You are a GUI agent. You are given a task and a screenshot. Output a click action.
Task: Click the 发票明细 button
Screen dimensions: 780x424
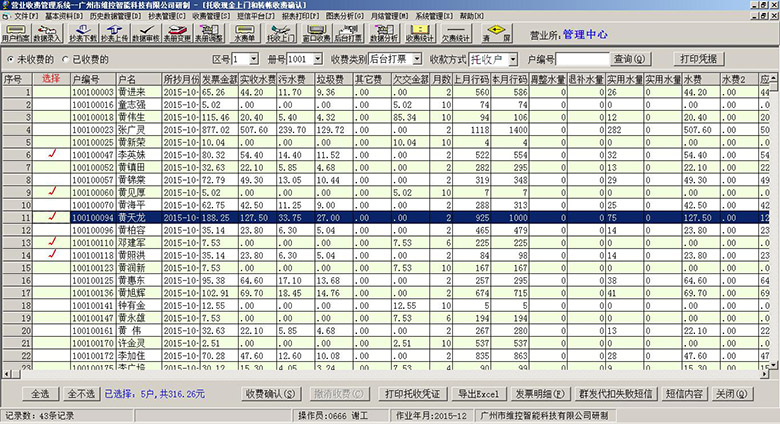(540, 394)
